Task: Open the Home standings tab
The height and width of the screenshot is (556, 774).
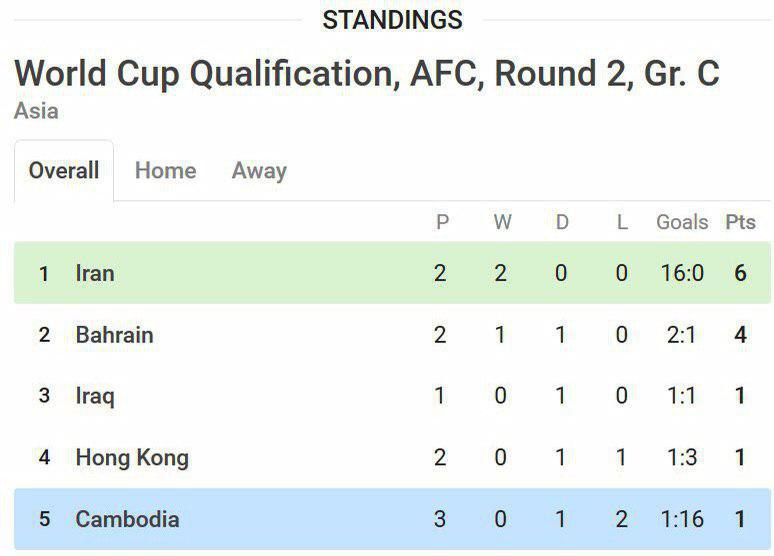Action: coord(165,171)
